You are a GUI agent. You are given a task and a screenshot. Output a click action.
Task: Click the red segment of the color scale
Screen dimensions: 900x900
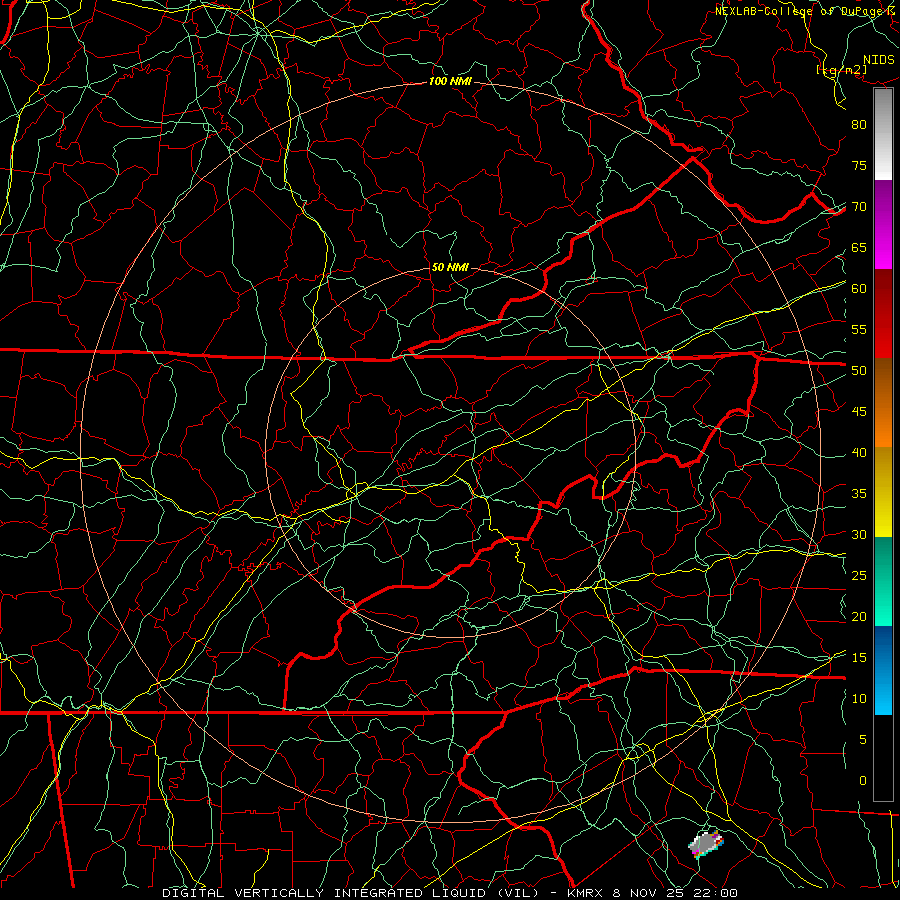(x=883, y=314)
